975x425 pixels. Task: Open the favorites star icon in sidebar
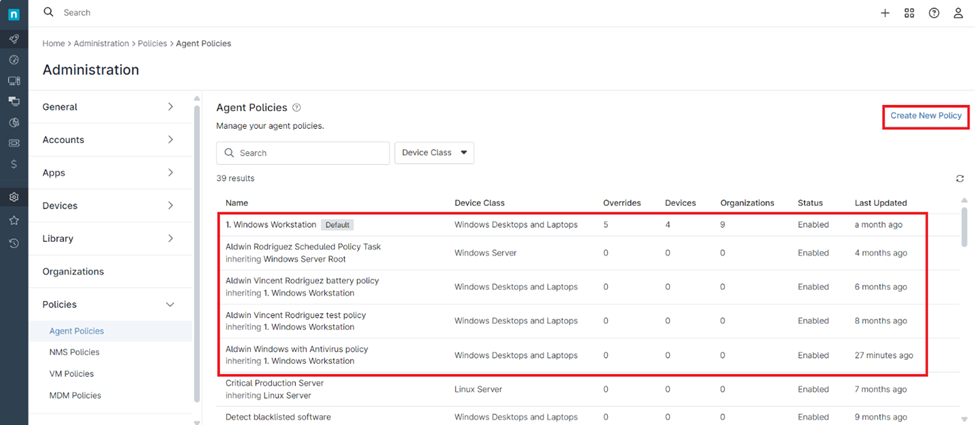click(x=14, y=220)
